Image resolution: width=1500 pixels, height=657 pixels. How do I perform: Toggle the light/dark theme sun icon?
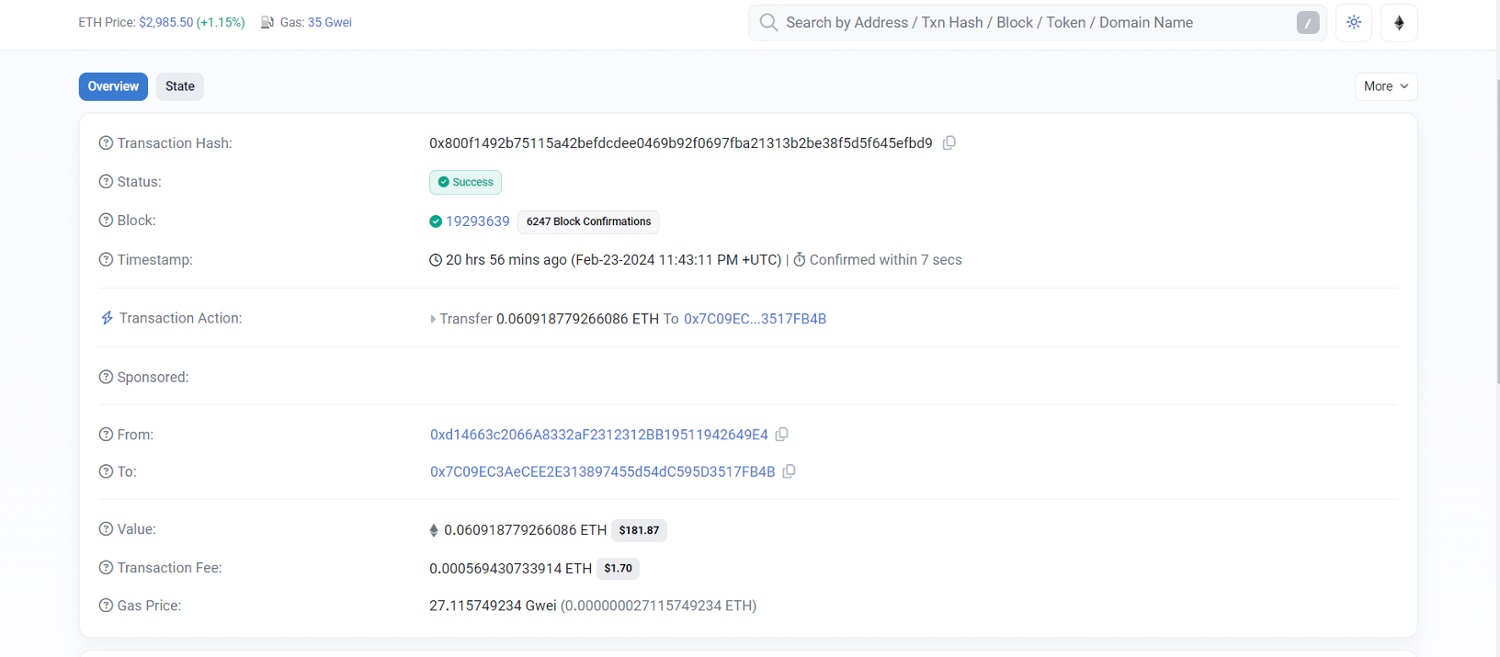point(1354,23)
